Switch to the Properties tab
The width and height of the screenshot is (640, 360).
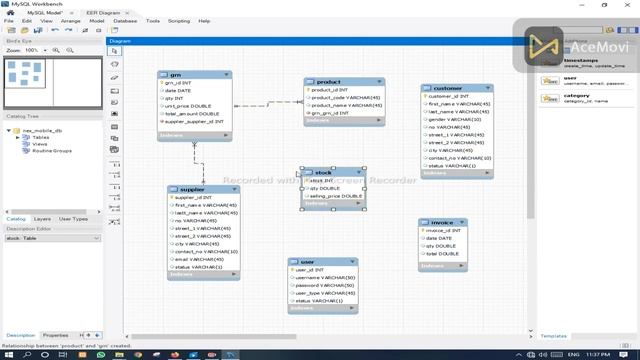(x=56, y=336)
